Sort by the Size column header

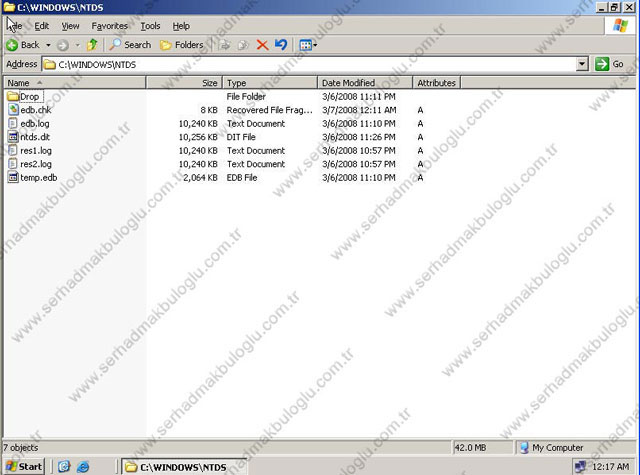coord(184,83)
